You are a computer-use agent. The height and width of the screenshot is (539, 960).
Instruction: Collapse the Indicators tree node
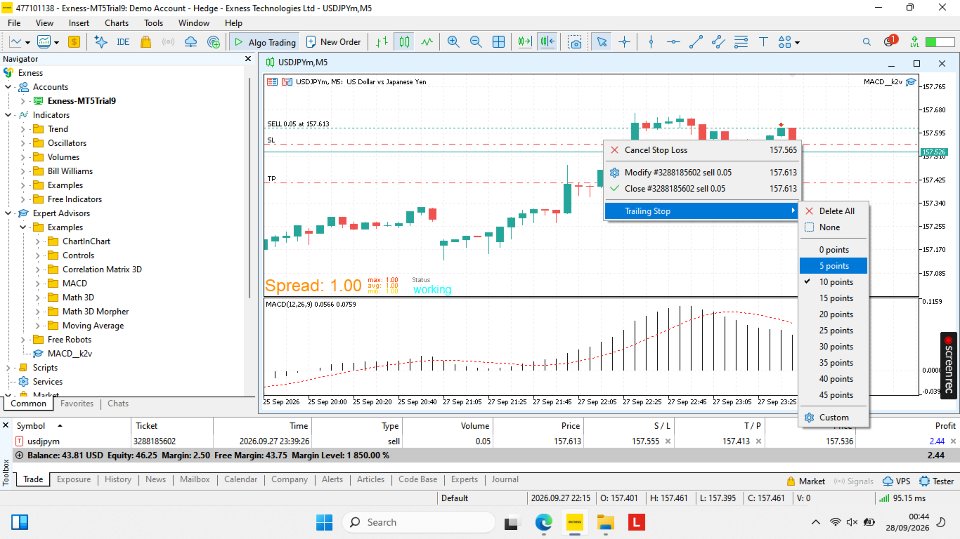click(8, 115)
